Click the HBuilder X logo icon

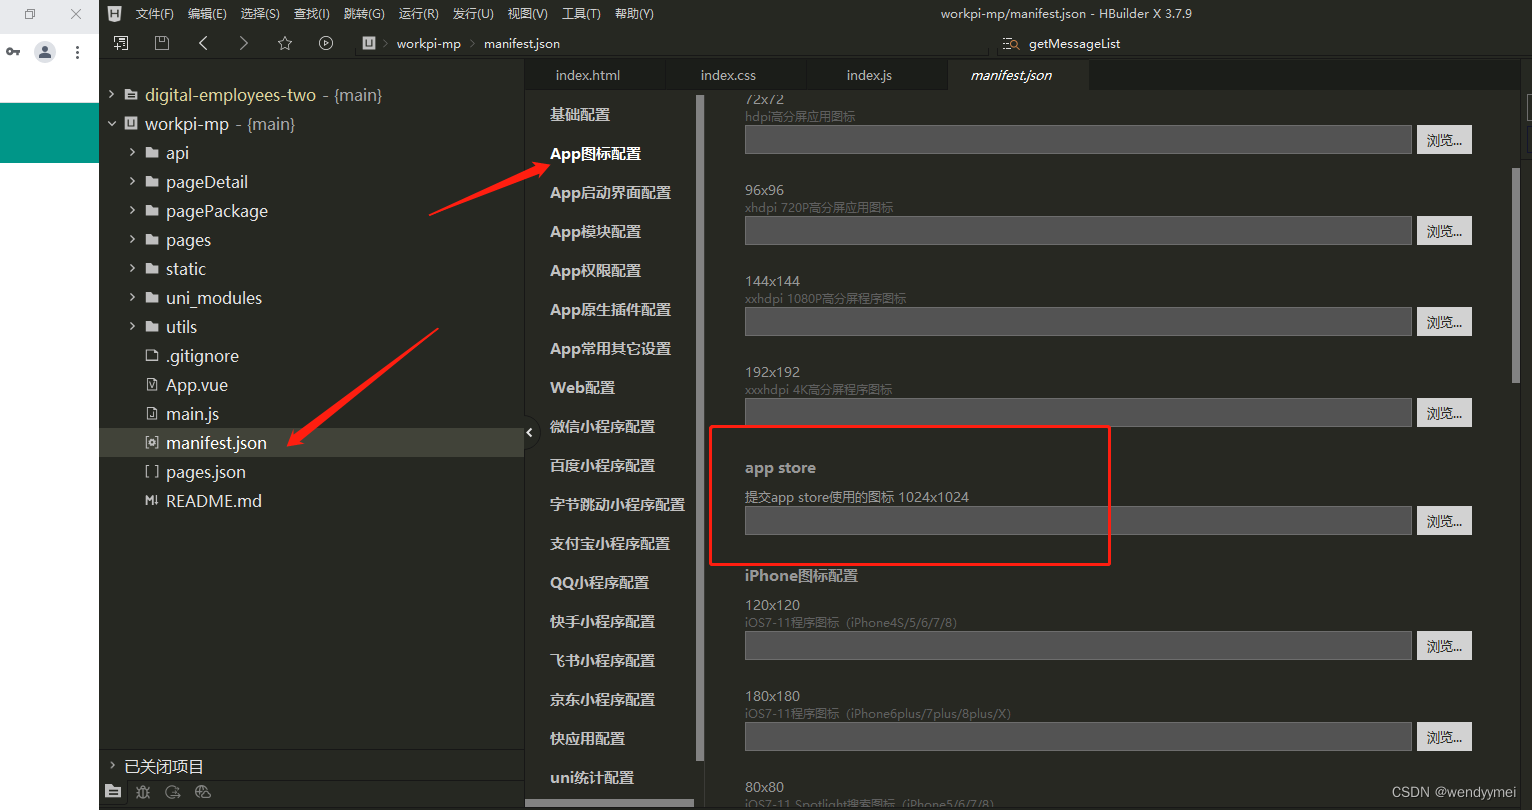click(115, 13)
